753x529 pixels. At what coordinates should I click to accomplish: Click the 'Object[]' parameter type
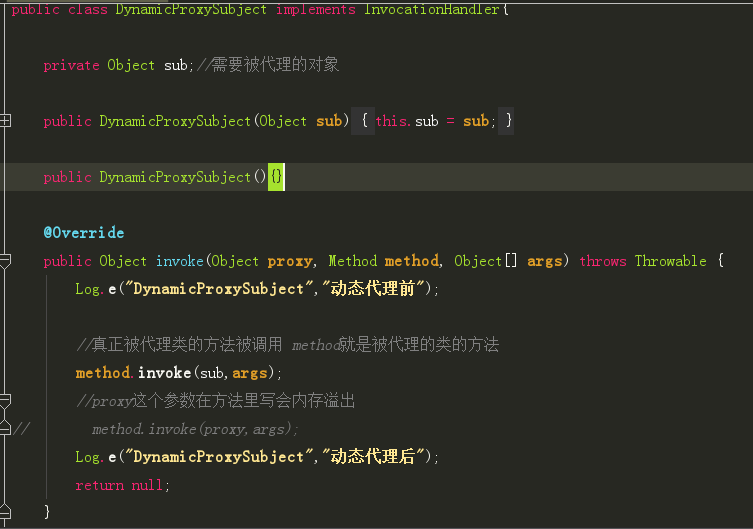(x=486, y=261)
